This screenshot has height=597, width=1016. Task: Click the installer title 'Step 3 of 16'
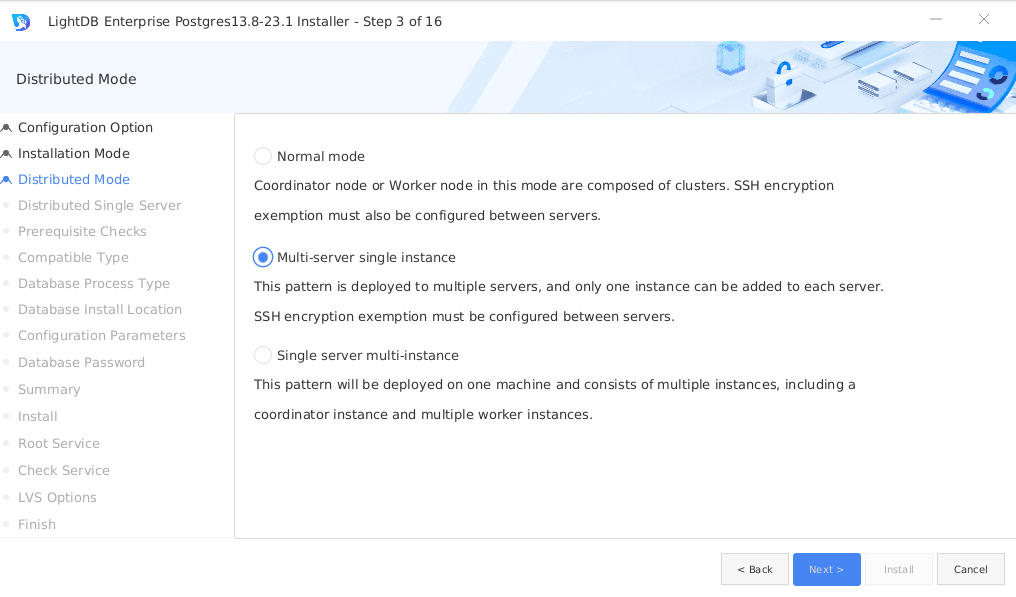click(x=402, y=21)
